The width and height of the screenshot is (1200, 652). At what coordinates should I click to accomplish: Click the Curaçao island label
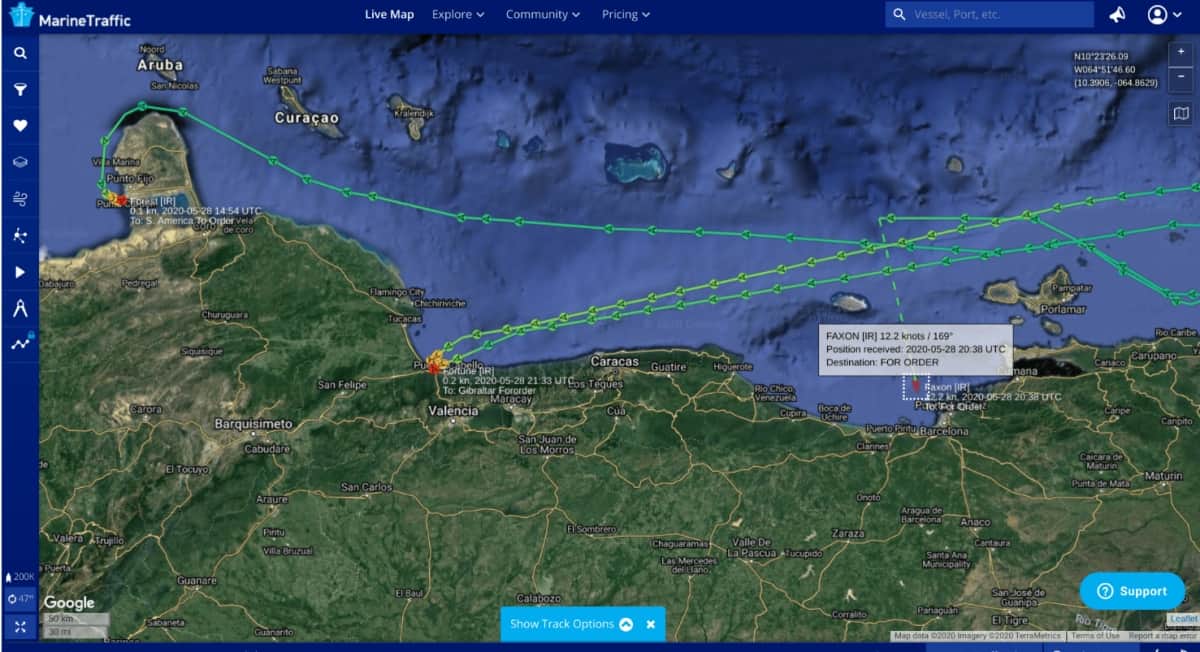pyautogui.click(x=307, y=118)
